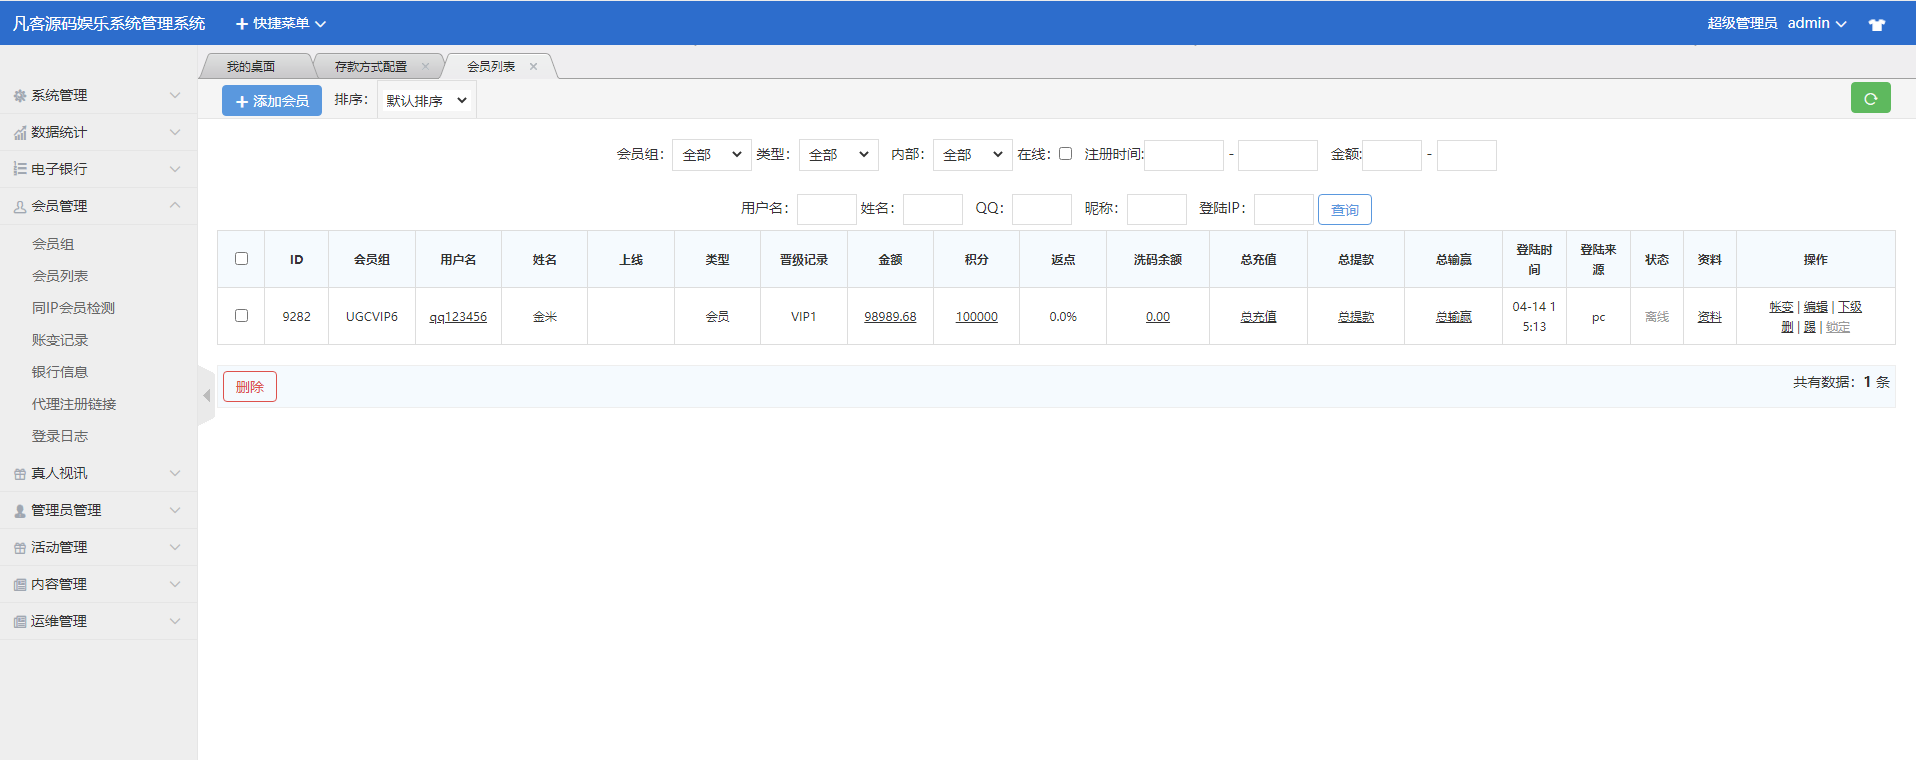This screenshot has height=760, width=1916.
Task: Collapse sidebar using the left arrow handle
Action: pyautogui.click(x=207, y=396)
